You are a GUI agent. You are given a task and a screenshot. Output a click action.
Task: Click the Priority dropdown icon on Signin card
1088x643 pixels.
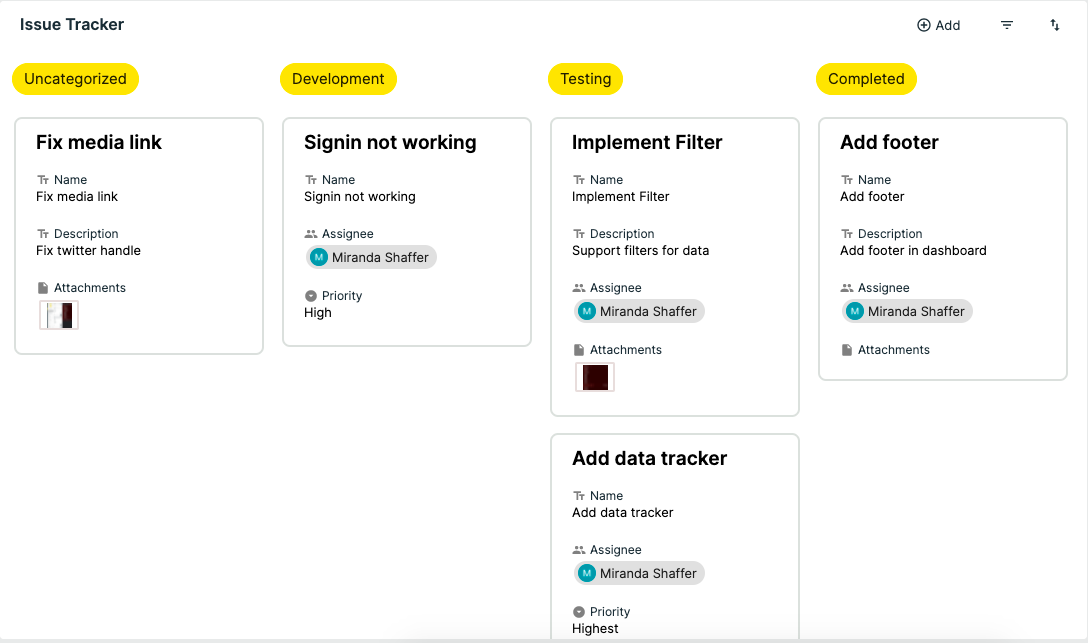pos(311,296)
